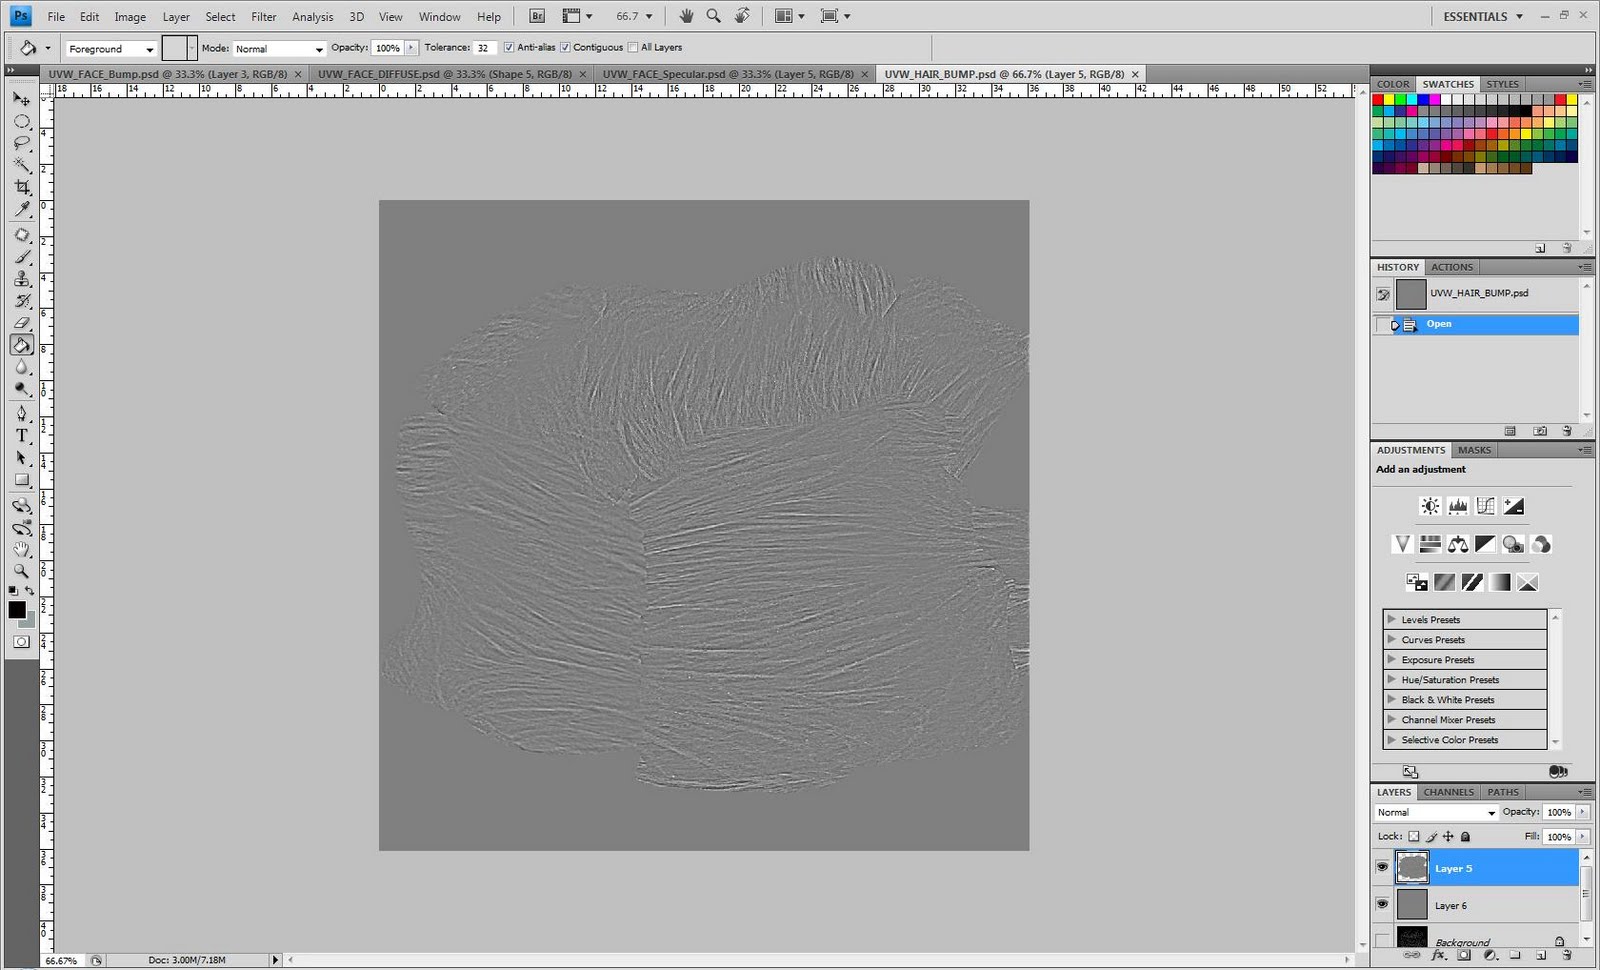The width and height of the screenshot is (1600, 970).
Task: Select the Eyedropper tool
Action: pos(21,209)
